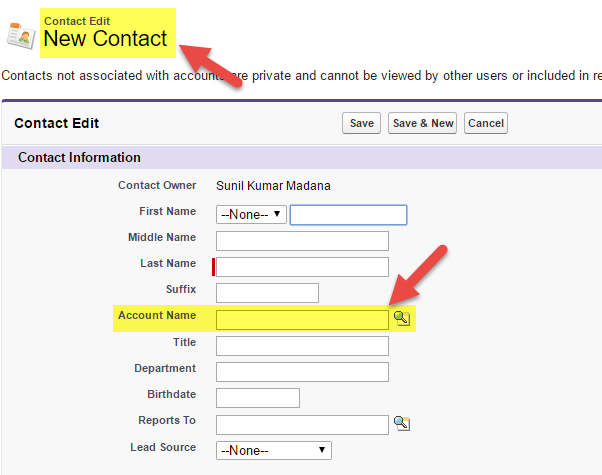Focus the Account Name input field
Screen dimensions: 602x475
302,319
